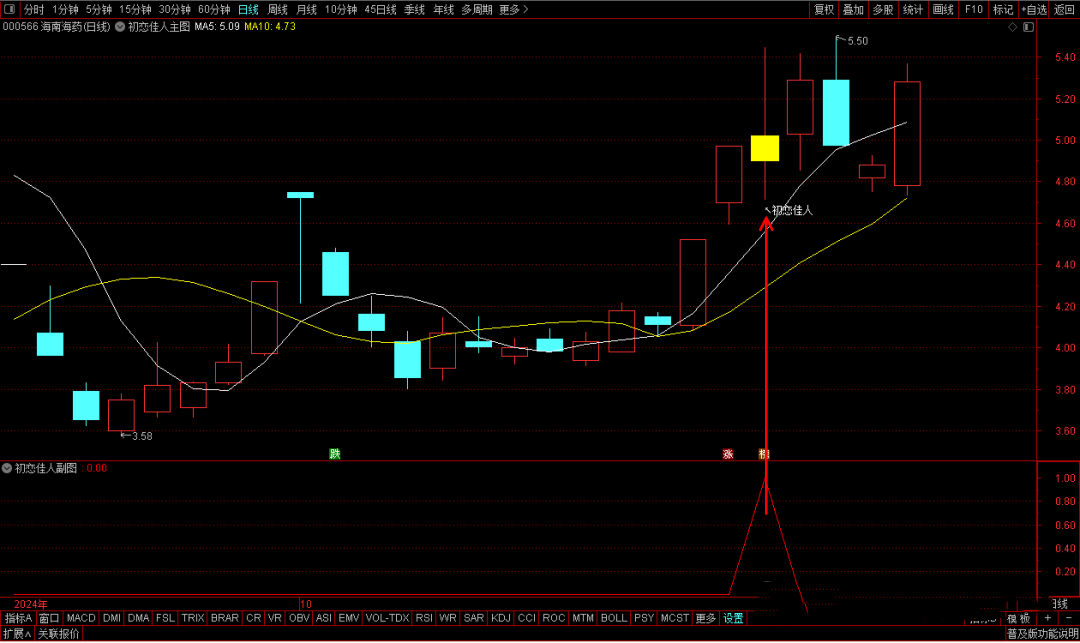Toggle the 多股 multi-stock view
The height and width of the screenshot is (643, 1080).
click(x=883, y=9)
